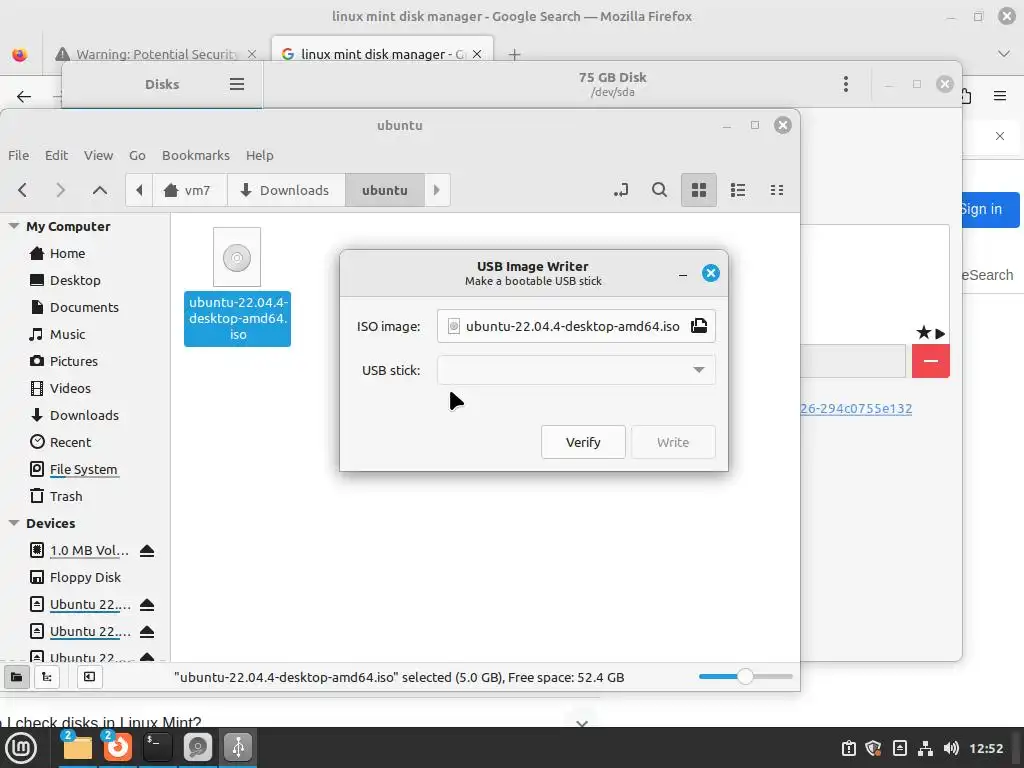Eject the 1.0 MB Volume device
The width and height of the screenshot is (1024, 768).
(147, 551)
